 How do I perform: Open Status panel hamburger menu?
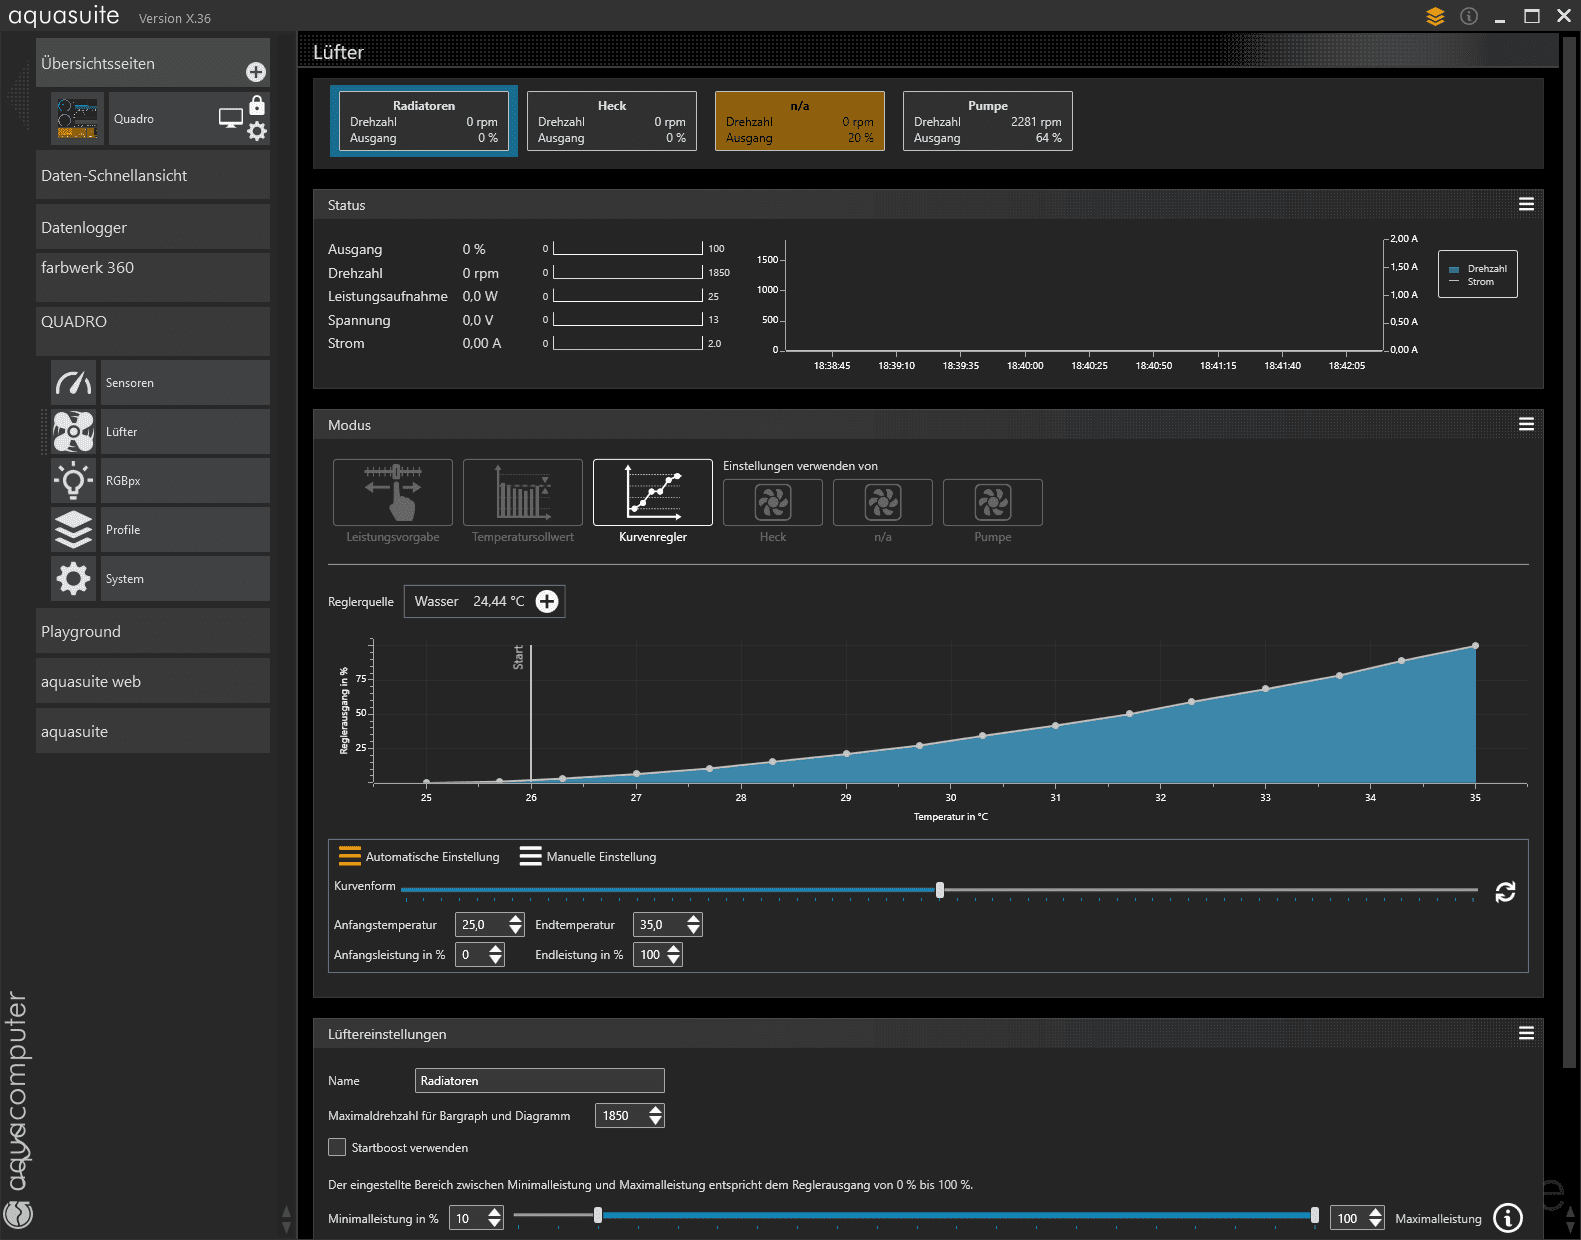pyautogui.click(x=1526, y=204)
